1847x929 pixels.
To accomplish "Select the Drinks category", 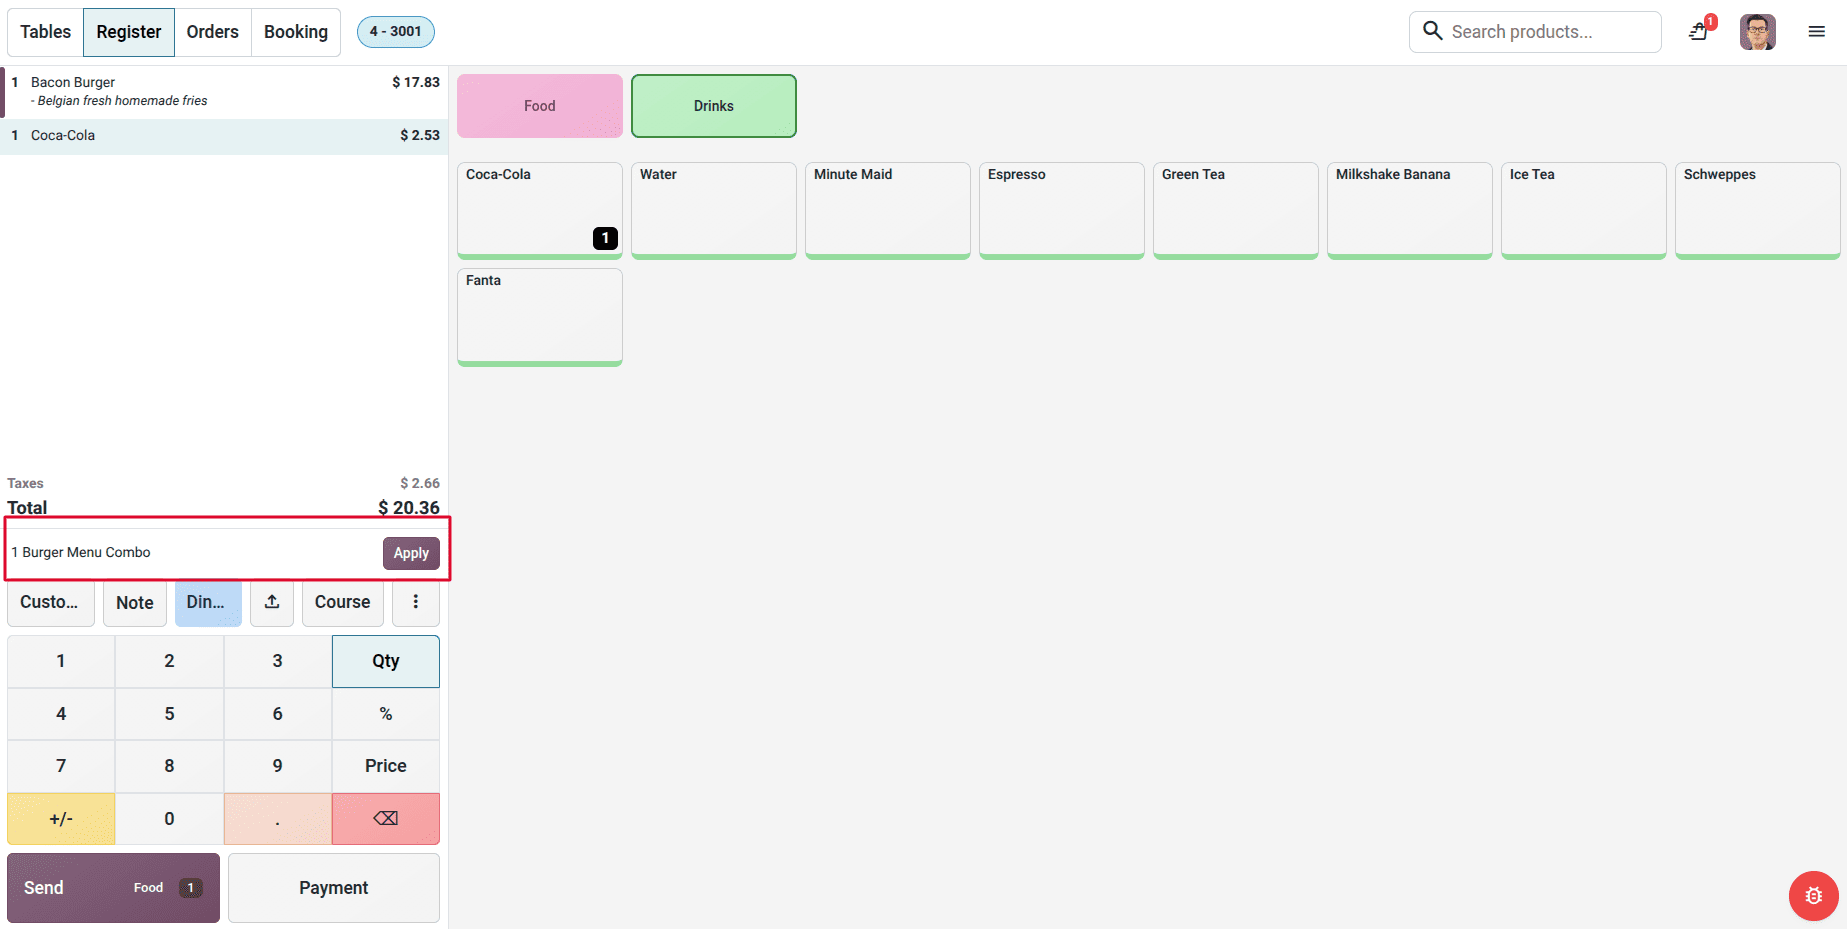I will [714, 106].
